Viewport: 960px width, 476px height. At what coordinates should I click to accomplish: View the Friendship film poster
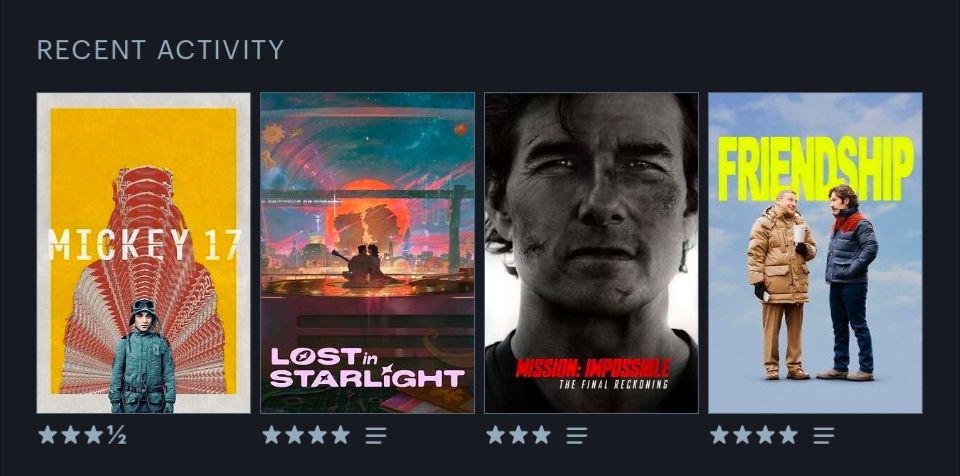[x=815, y=252]
